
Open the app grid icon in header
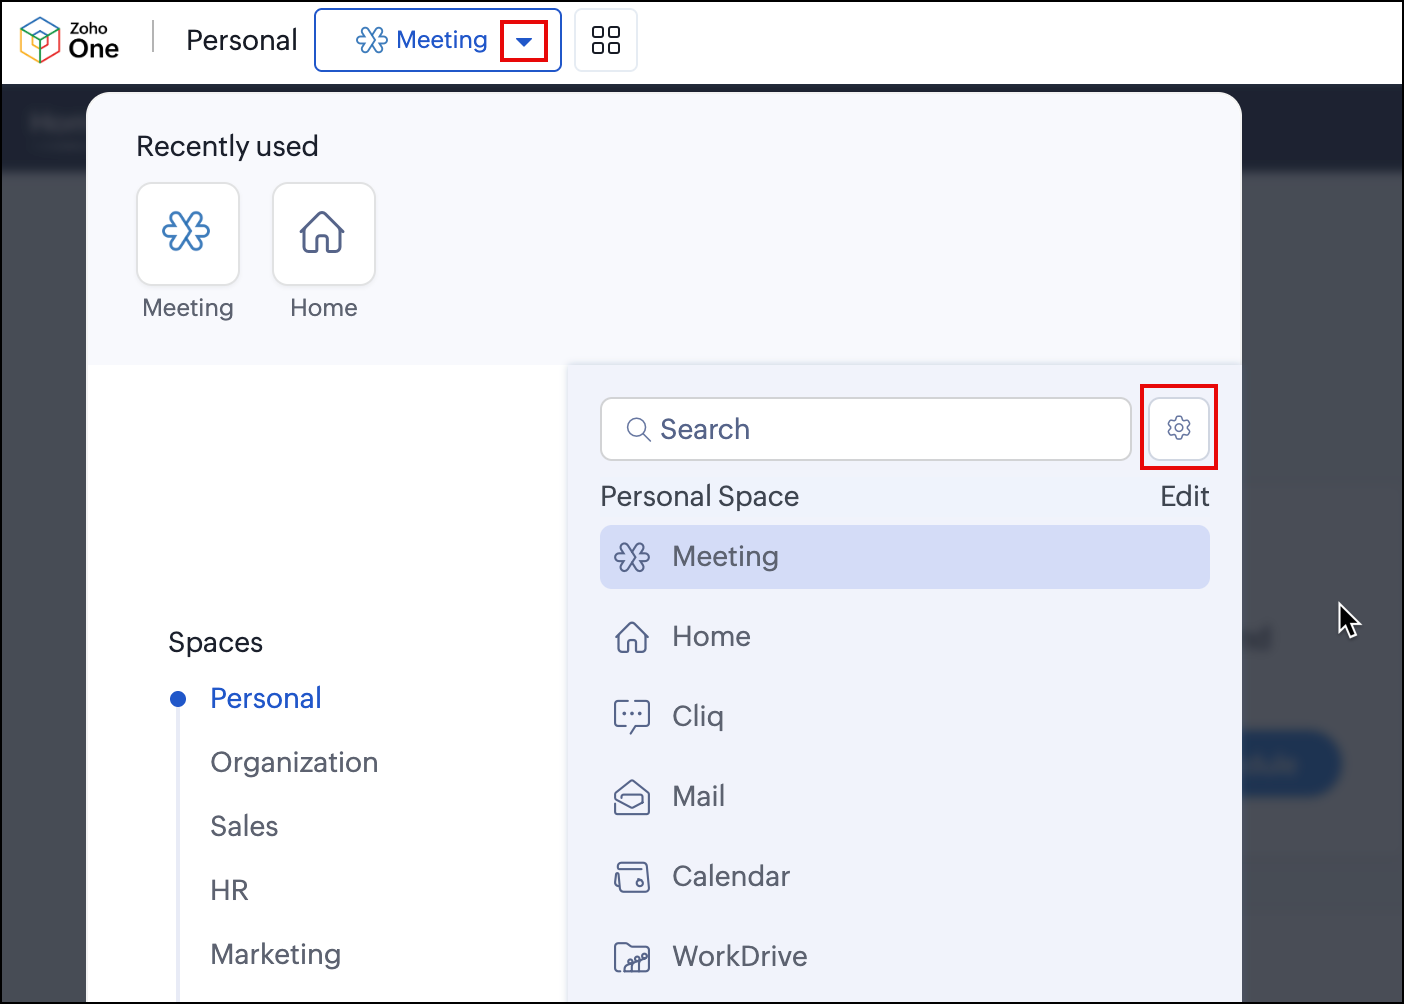(x=606, y=40)
